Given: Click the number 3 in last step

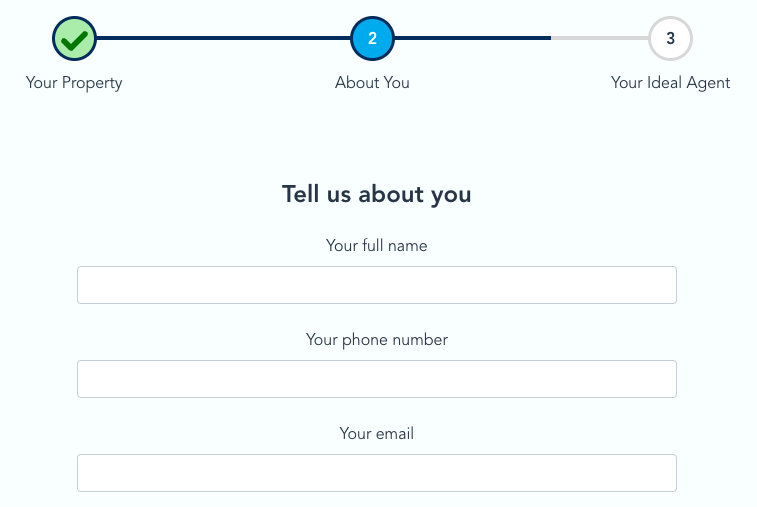Looking at the screenshot, I should click(x=670, y=38).
